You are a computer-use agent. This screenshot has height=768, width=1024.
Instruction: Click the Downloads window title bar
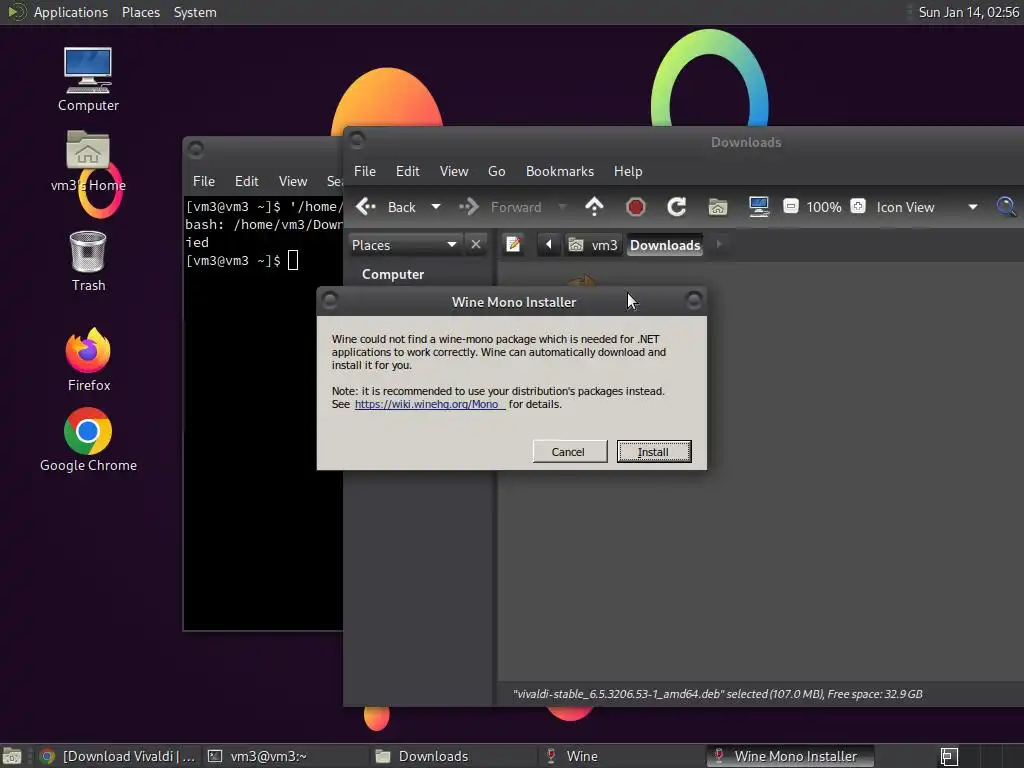point(746,142)
